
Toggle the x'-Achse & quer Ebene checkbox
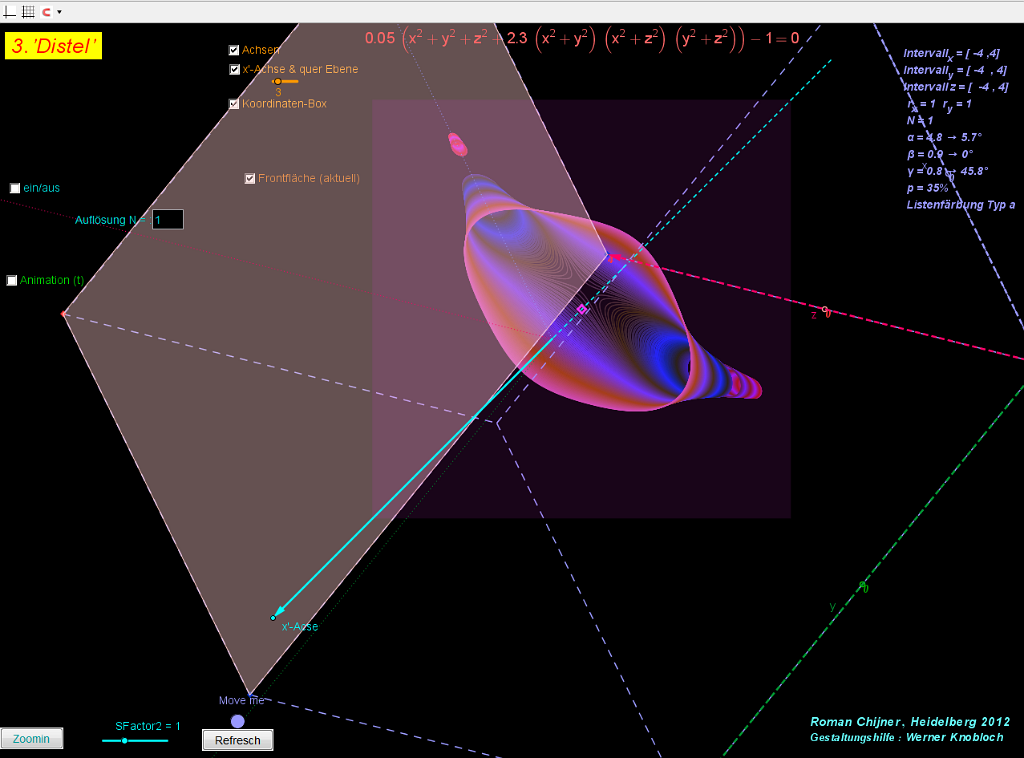pyautogui.click(x=234, y=70)
